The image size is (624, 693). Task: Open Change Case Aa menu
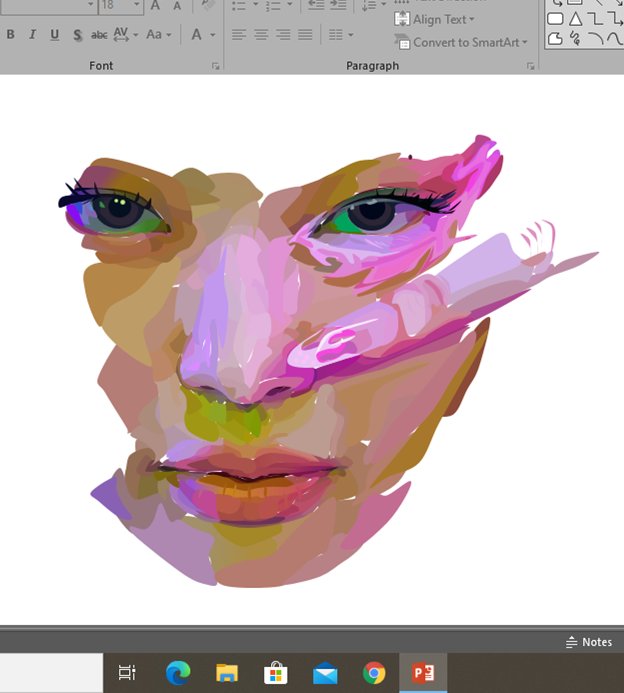point(158,34)
